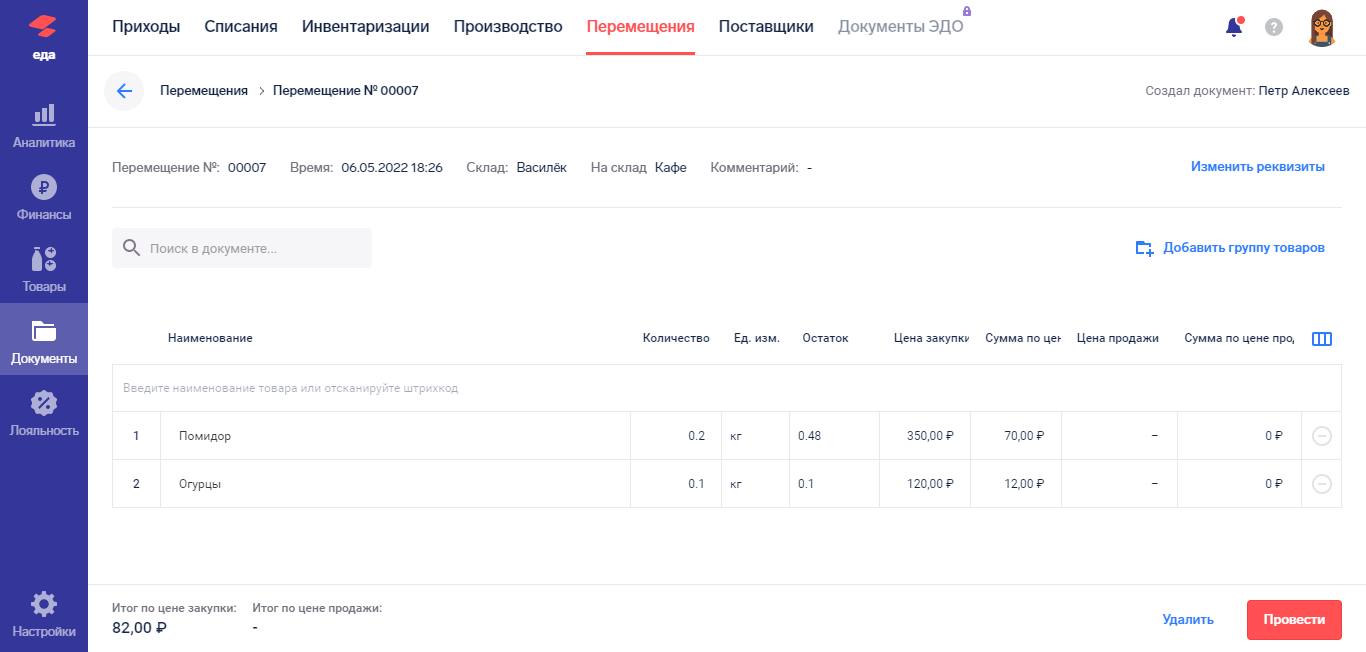Open Аналитика section in sidebar
Viewport: 1366px width, 652px height.
coord(44,126)
